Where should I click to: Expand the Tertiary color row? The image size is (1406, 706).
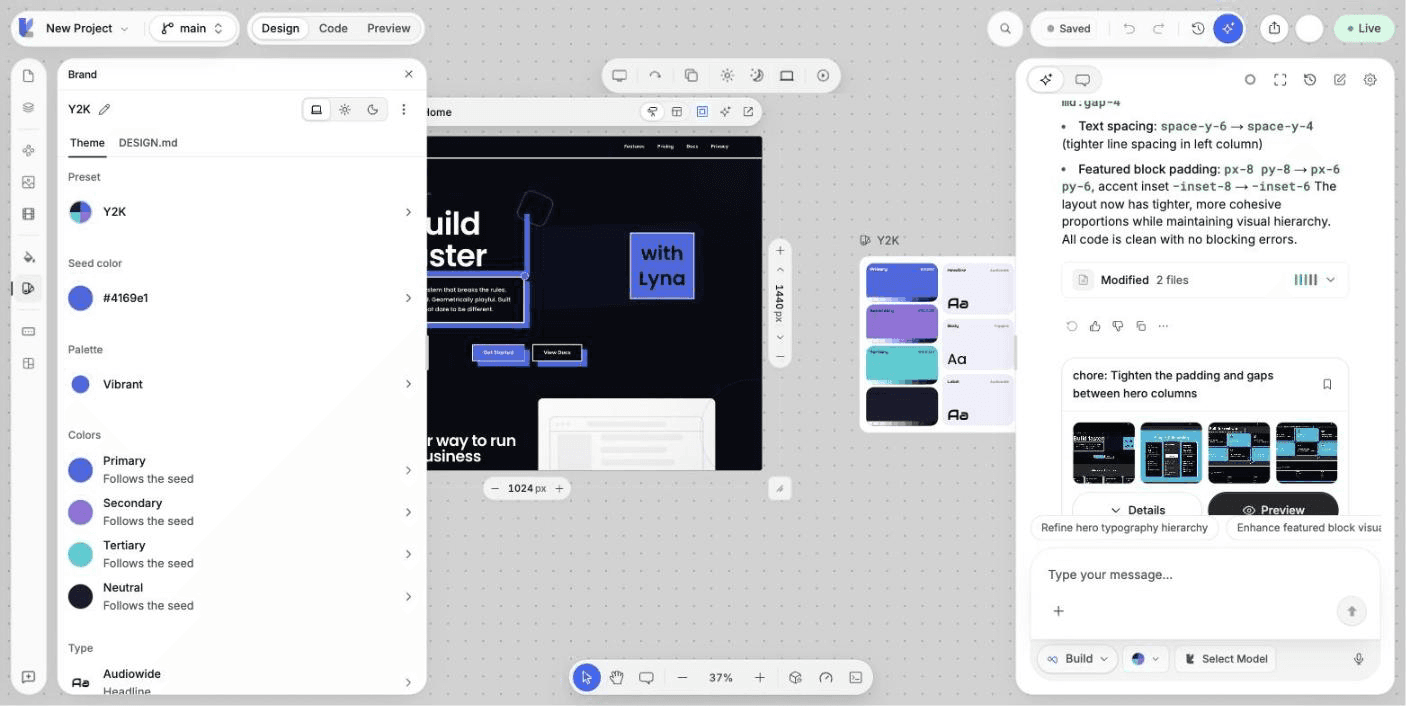click(x=240, y=554)
